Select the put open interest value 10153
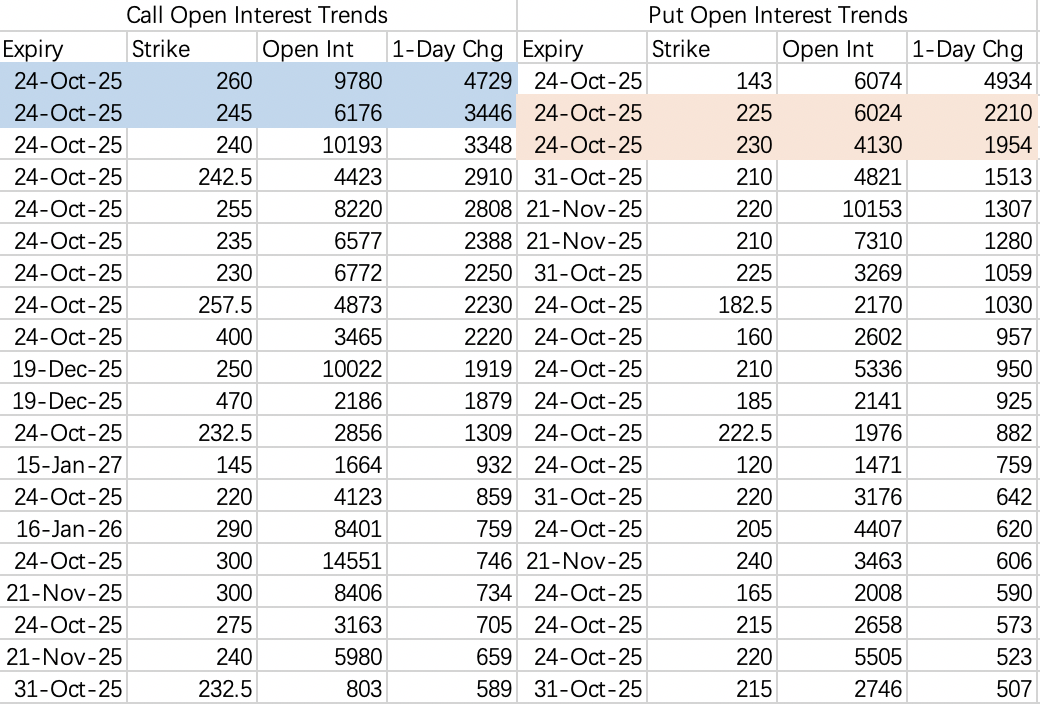Viewport: 1040px width, 704px height. click(x=842, y=208)
